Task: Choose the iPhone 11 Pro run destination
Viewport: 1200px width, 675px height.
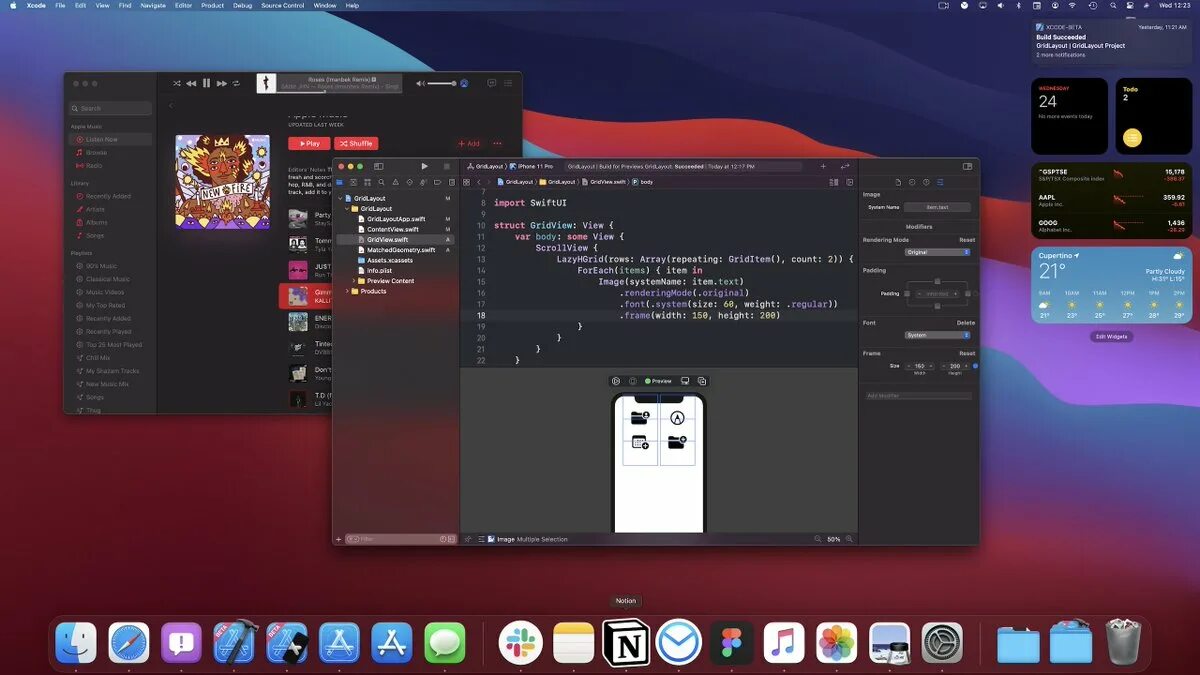Action: coord(531,166)
